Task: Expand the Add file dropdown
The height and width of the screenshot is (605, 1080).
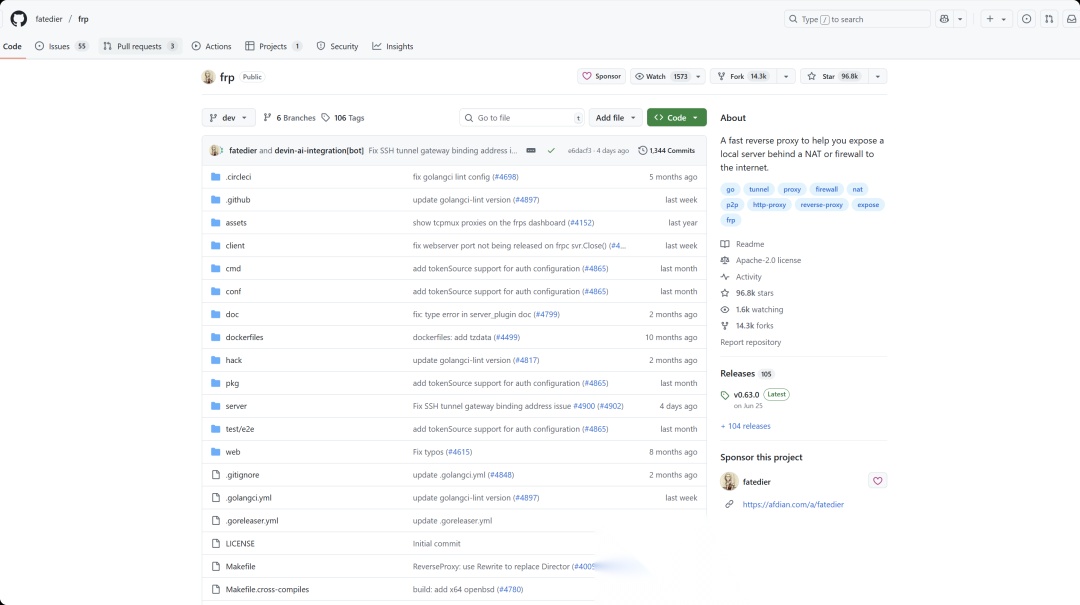Action: tap(615, 118)
